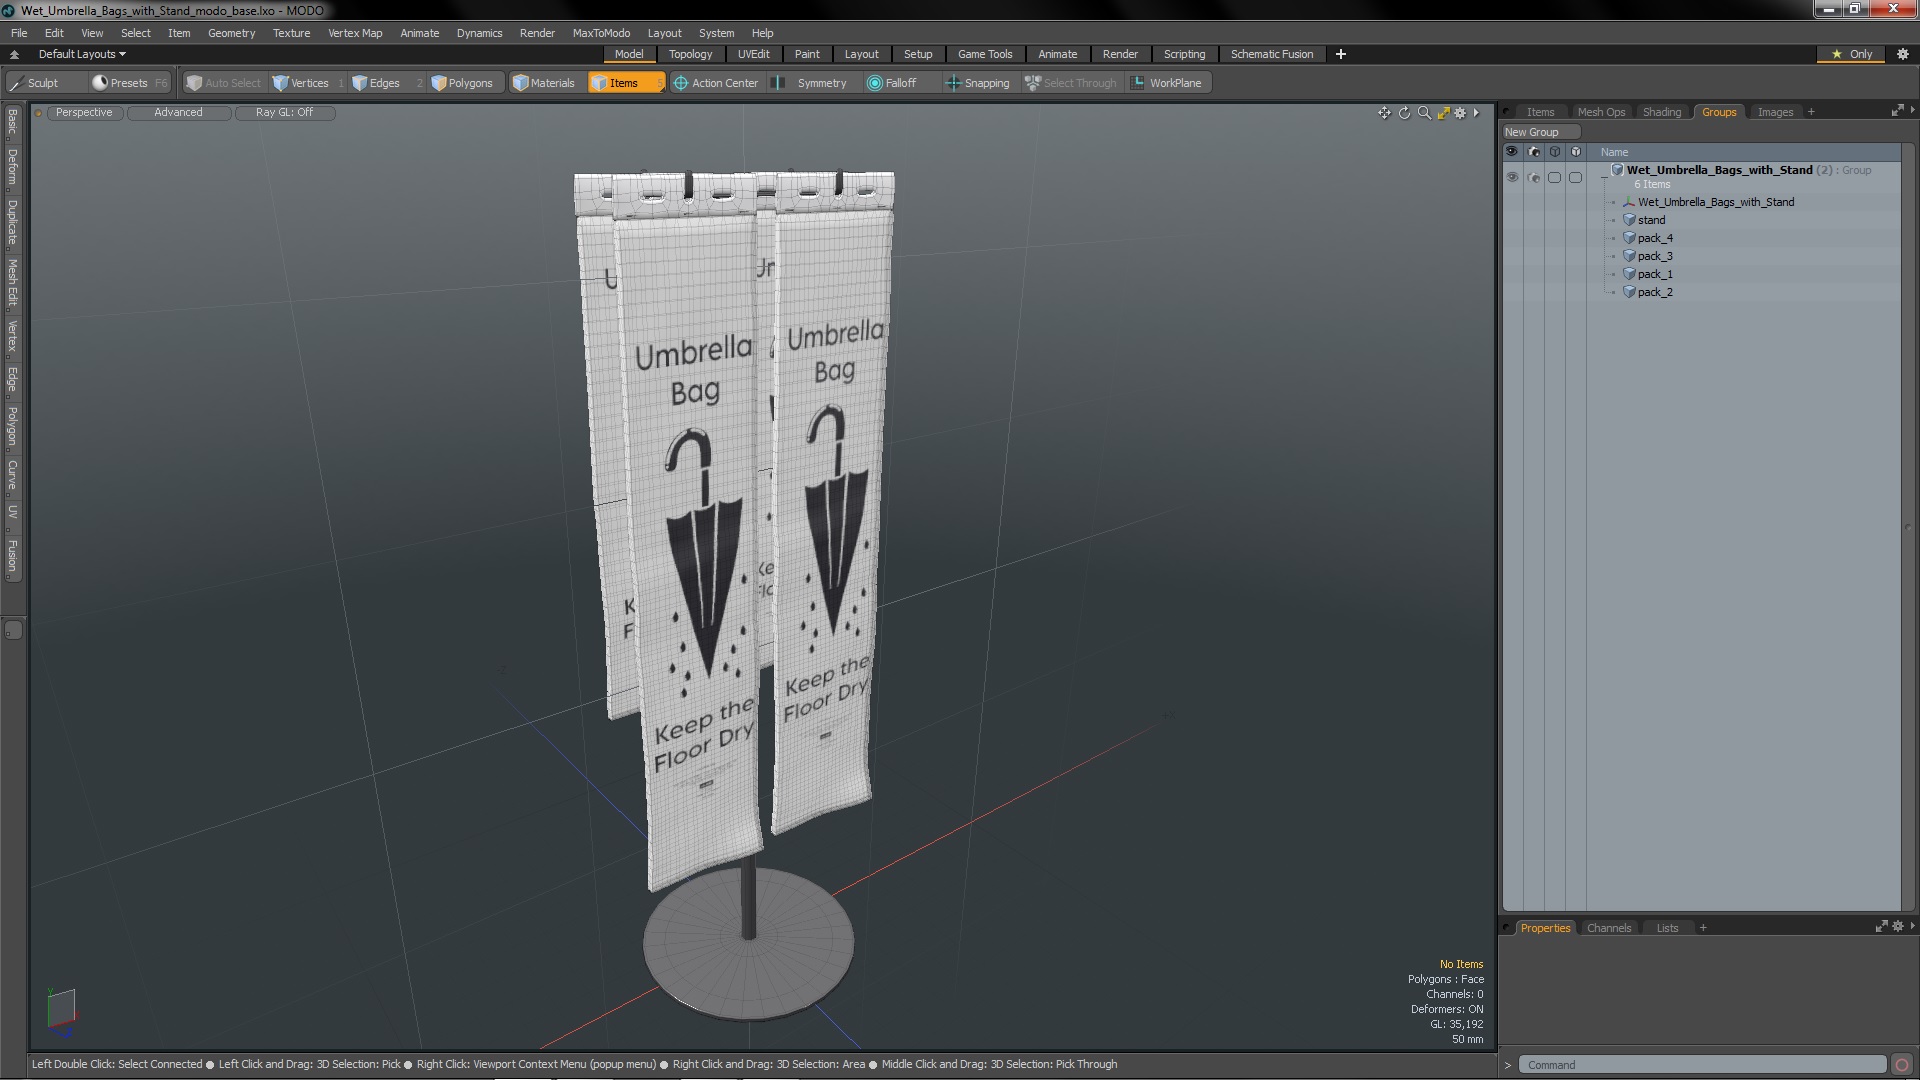
Task: Open application settings gear at top right
Action: 1903,54
